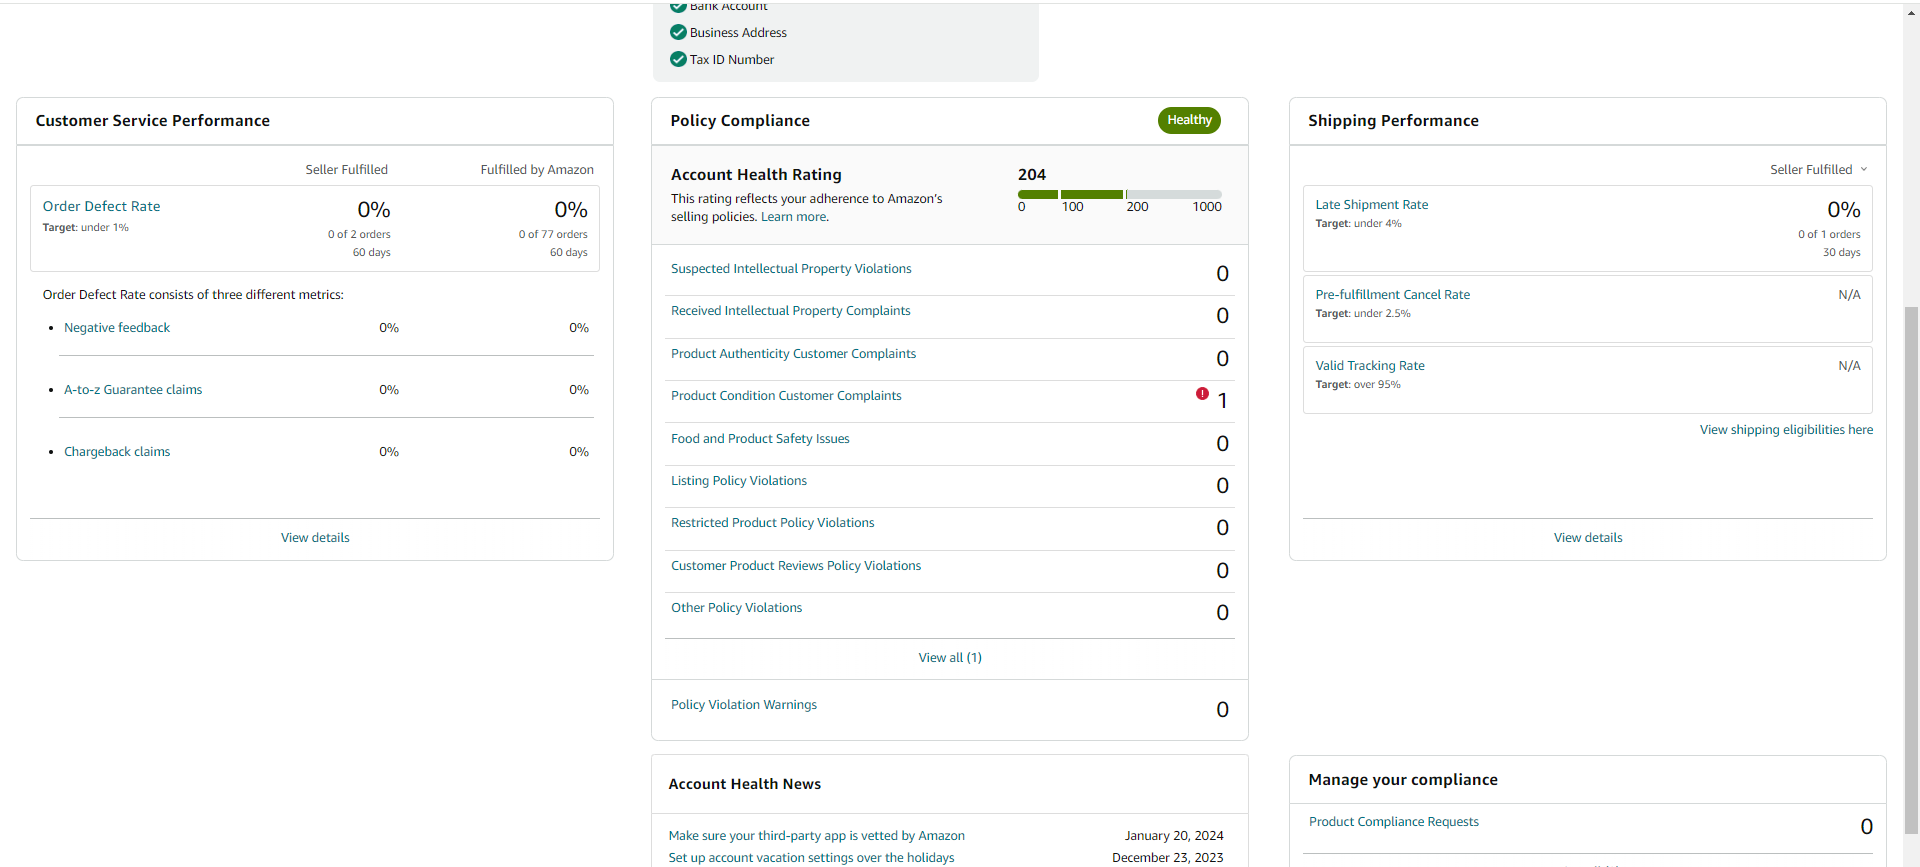Open the Order Defect Rate link
Viewport: 1920px width, 867px height.
coord(101,206)
